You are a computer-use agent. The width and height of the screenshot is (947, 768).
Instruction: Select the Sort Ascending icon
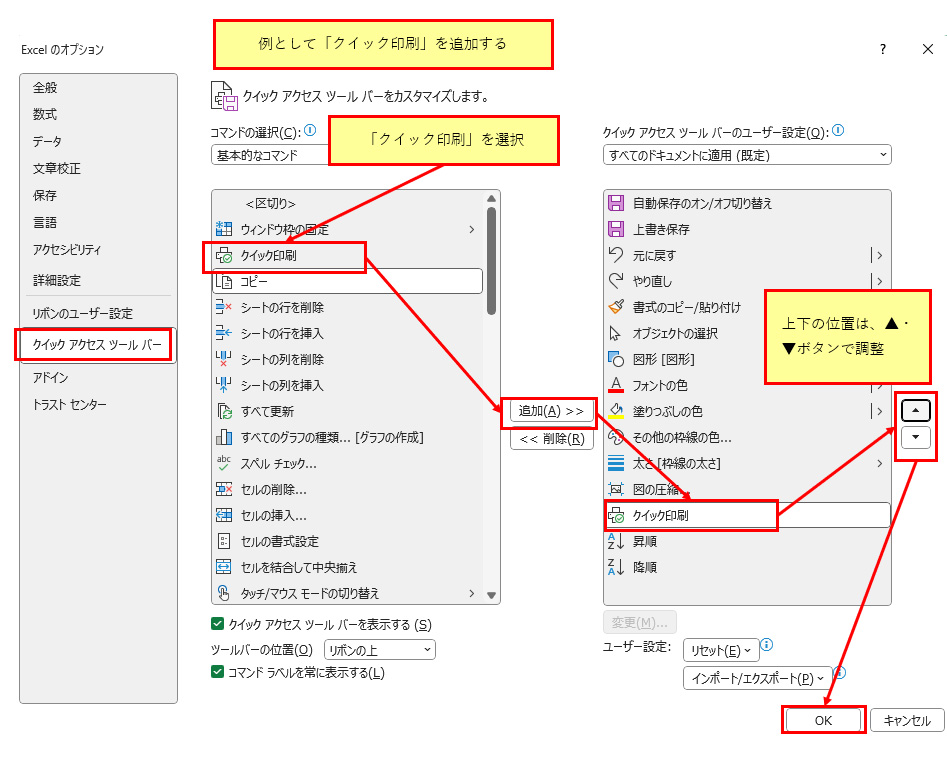tap(616, 541)
